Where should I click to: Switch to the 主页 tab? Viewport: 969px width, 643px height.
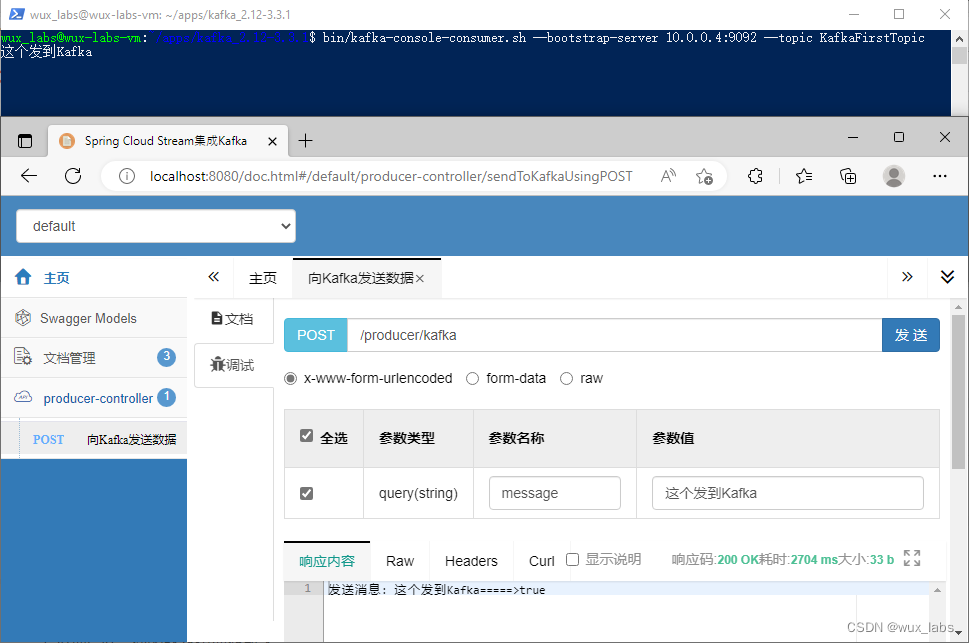coord(263,278)
